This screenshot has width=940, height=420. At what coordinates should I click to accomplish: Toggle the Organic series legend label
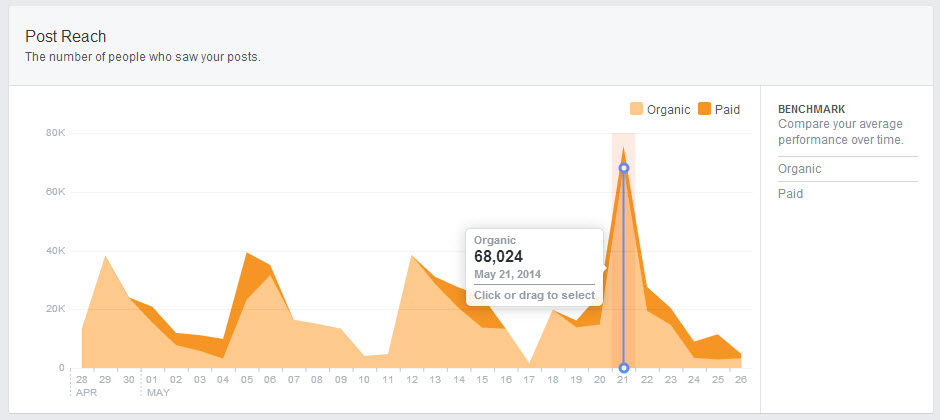(668, 109)
